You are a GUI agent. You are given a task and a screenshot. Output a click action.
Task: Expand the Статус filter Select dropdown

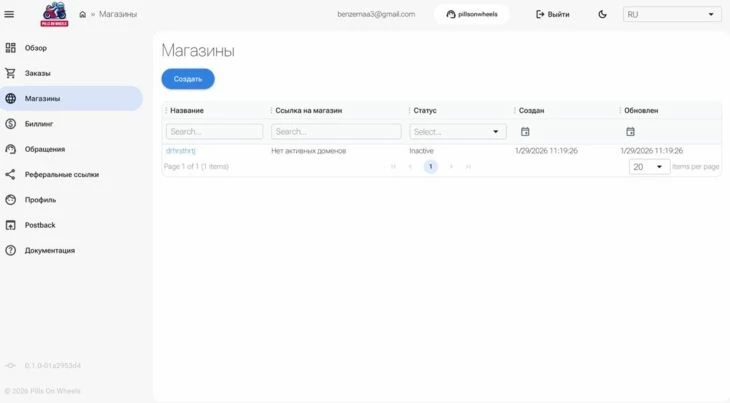(x=458, y=131)
